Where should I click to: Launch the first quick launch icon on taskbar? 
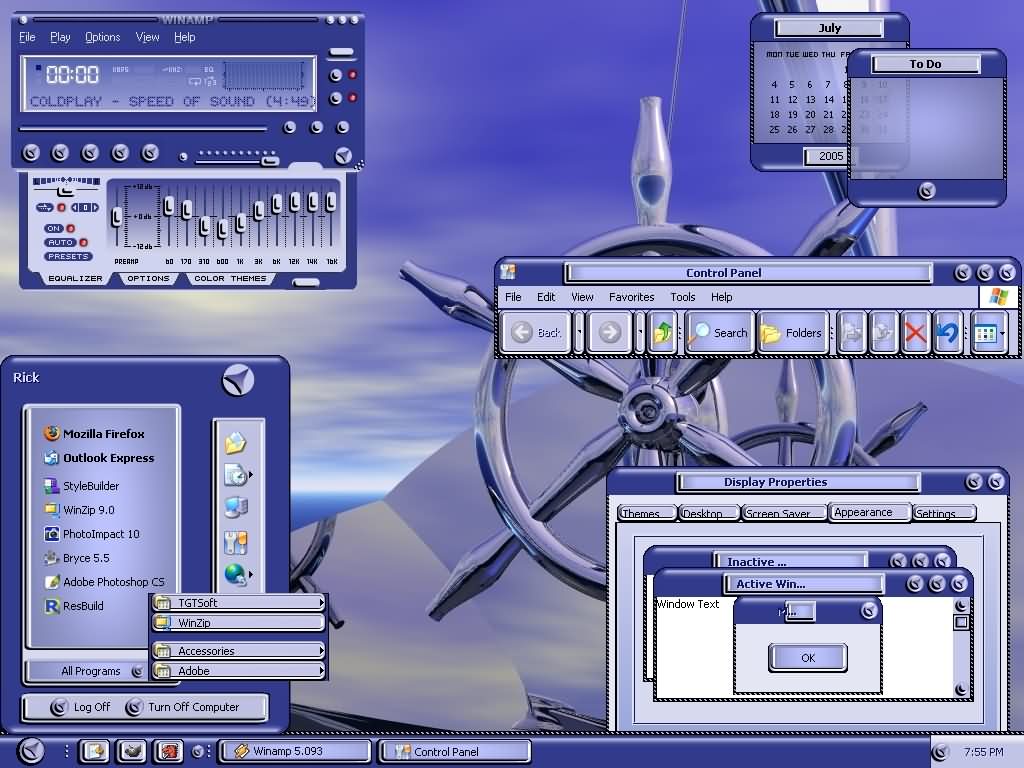[x=95, y=752]
